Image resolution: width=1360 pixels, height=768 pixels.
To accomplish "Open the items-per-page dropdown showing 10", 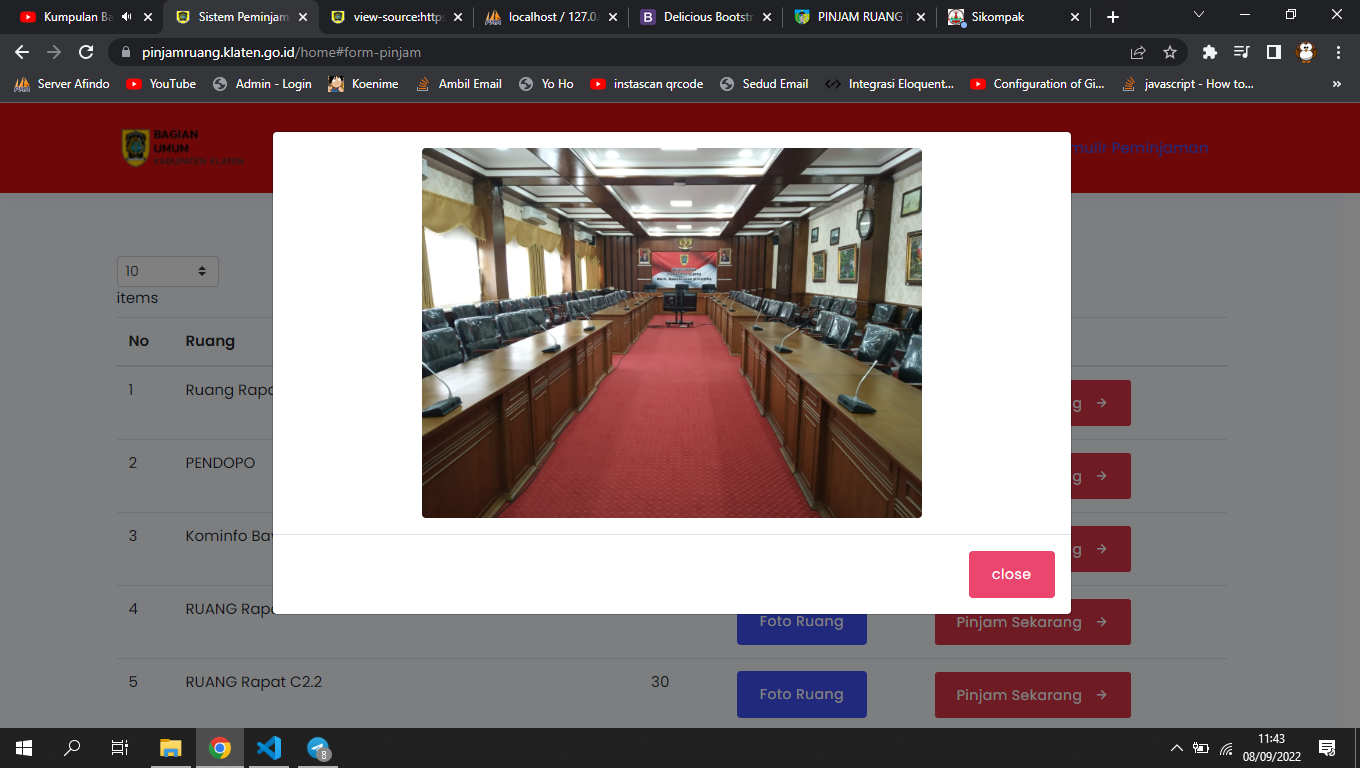I will click(x=167, y=271).
